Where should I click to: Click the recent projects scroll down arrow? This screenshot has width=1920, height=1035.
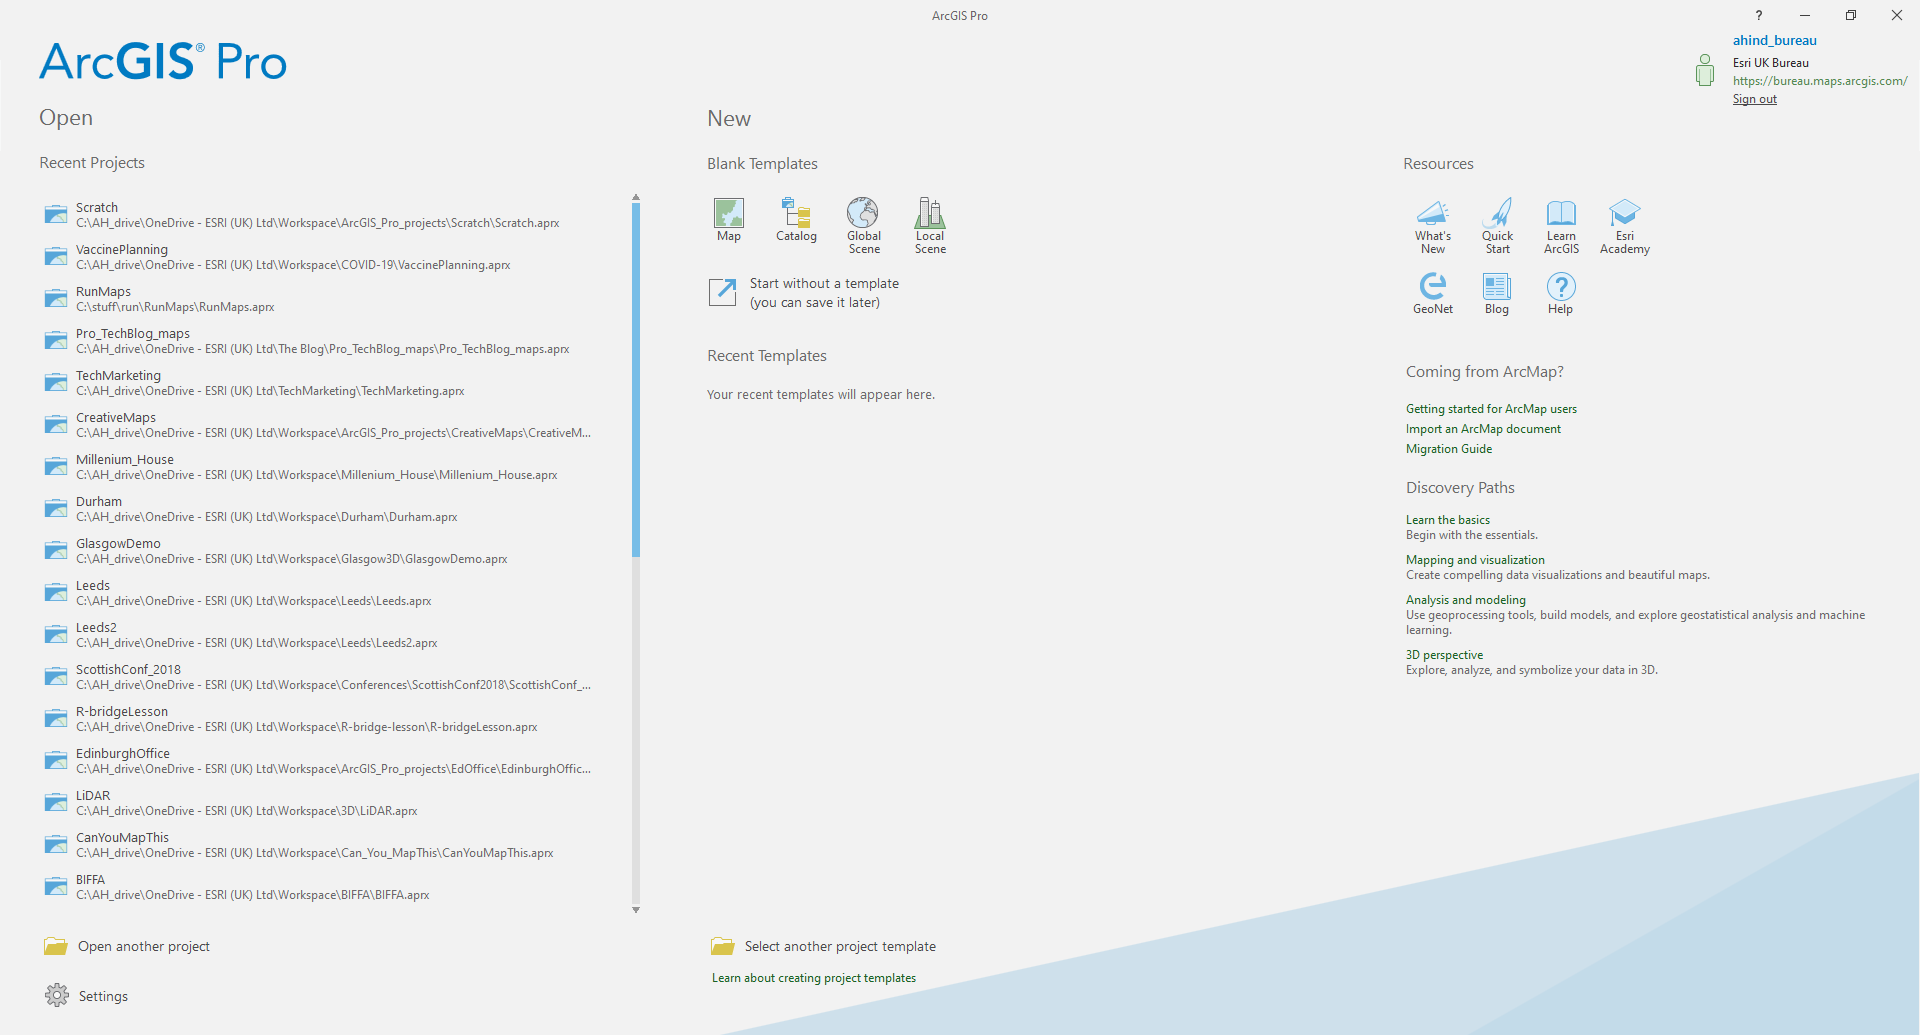point(636,910)
